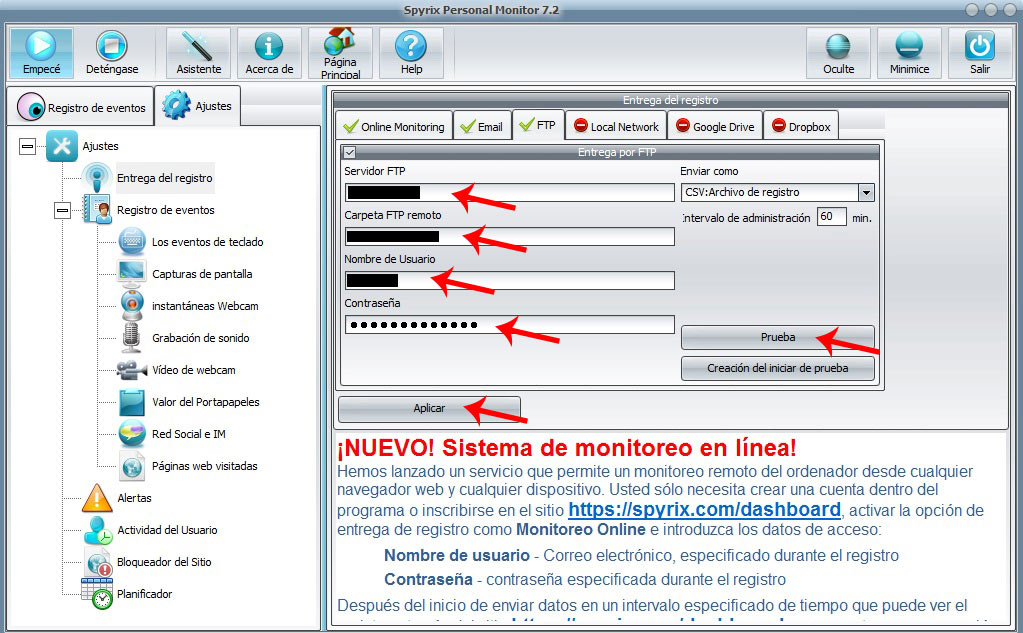This screenshot has width=1023, height=633.
Task: Focus the Contraseña password field
Action: point(509,324)
